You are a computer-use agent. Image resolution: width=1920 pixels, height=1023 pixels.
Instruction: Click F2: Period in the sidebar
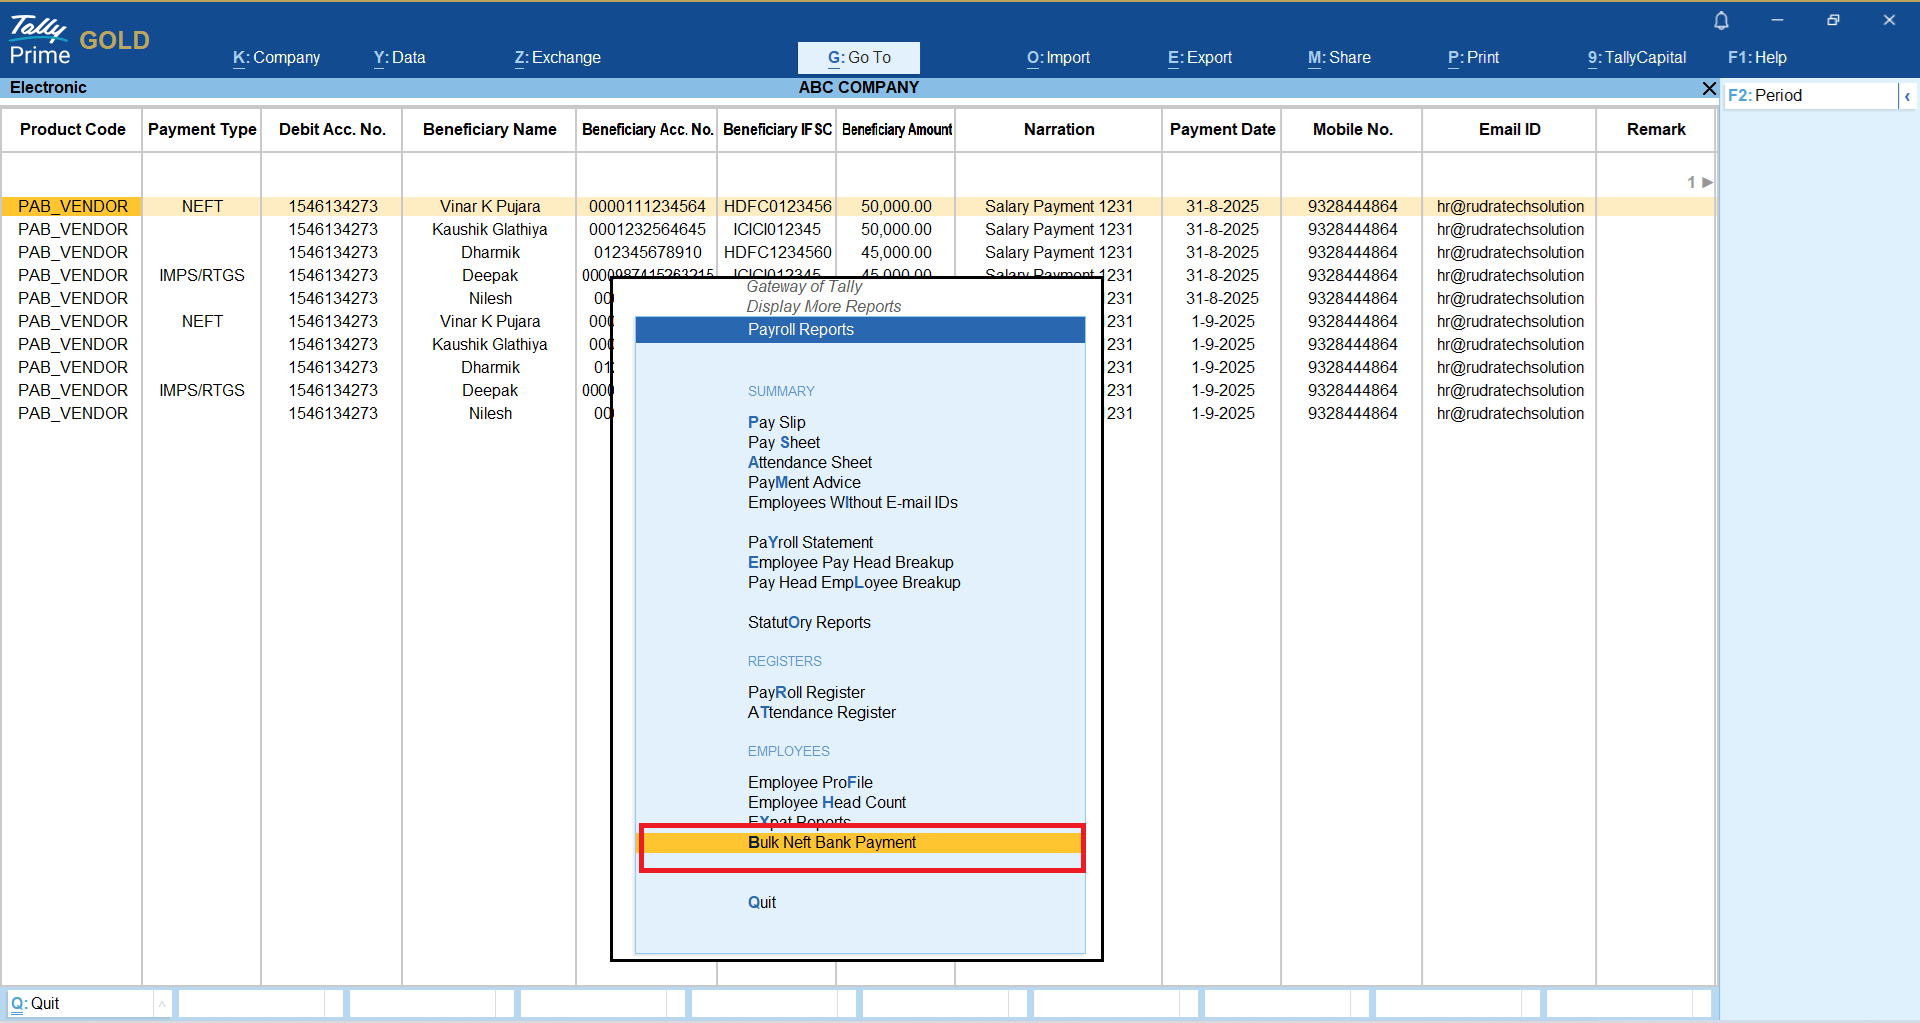coord(1765,96)
